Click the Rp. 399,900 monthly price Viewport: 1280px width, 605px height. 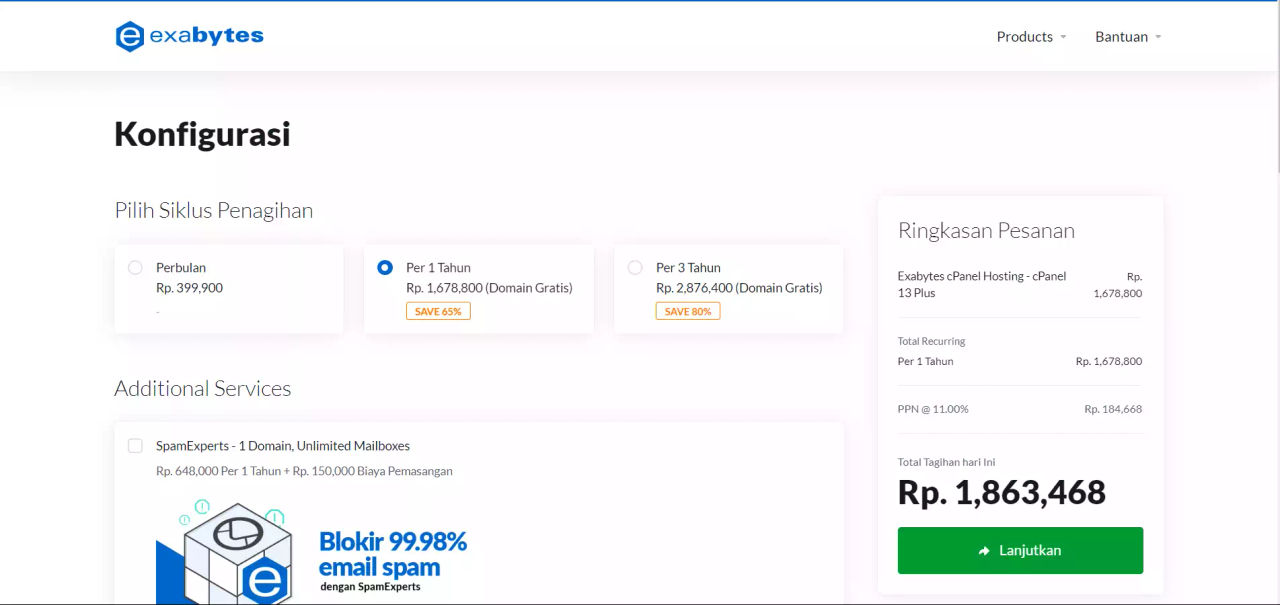tap(189, 288)
